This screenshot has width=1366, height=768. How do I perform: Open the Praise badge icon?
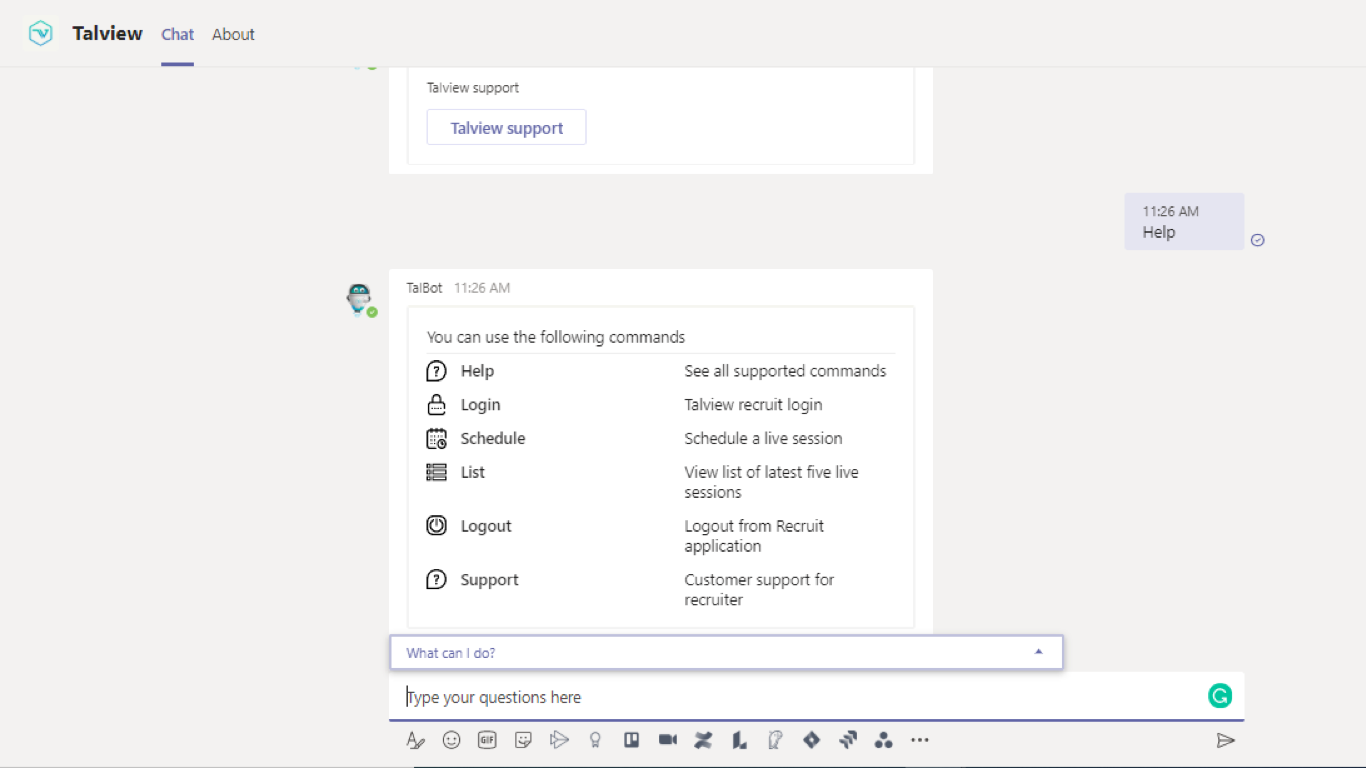coord(595,740)
